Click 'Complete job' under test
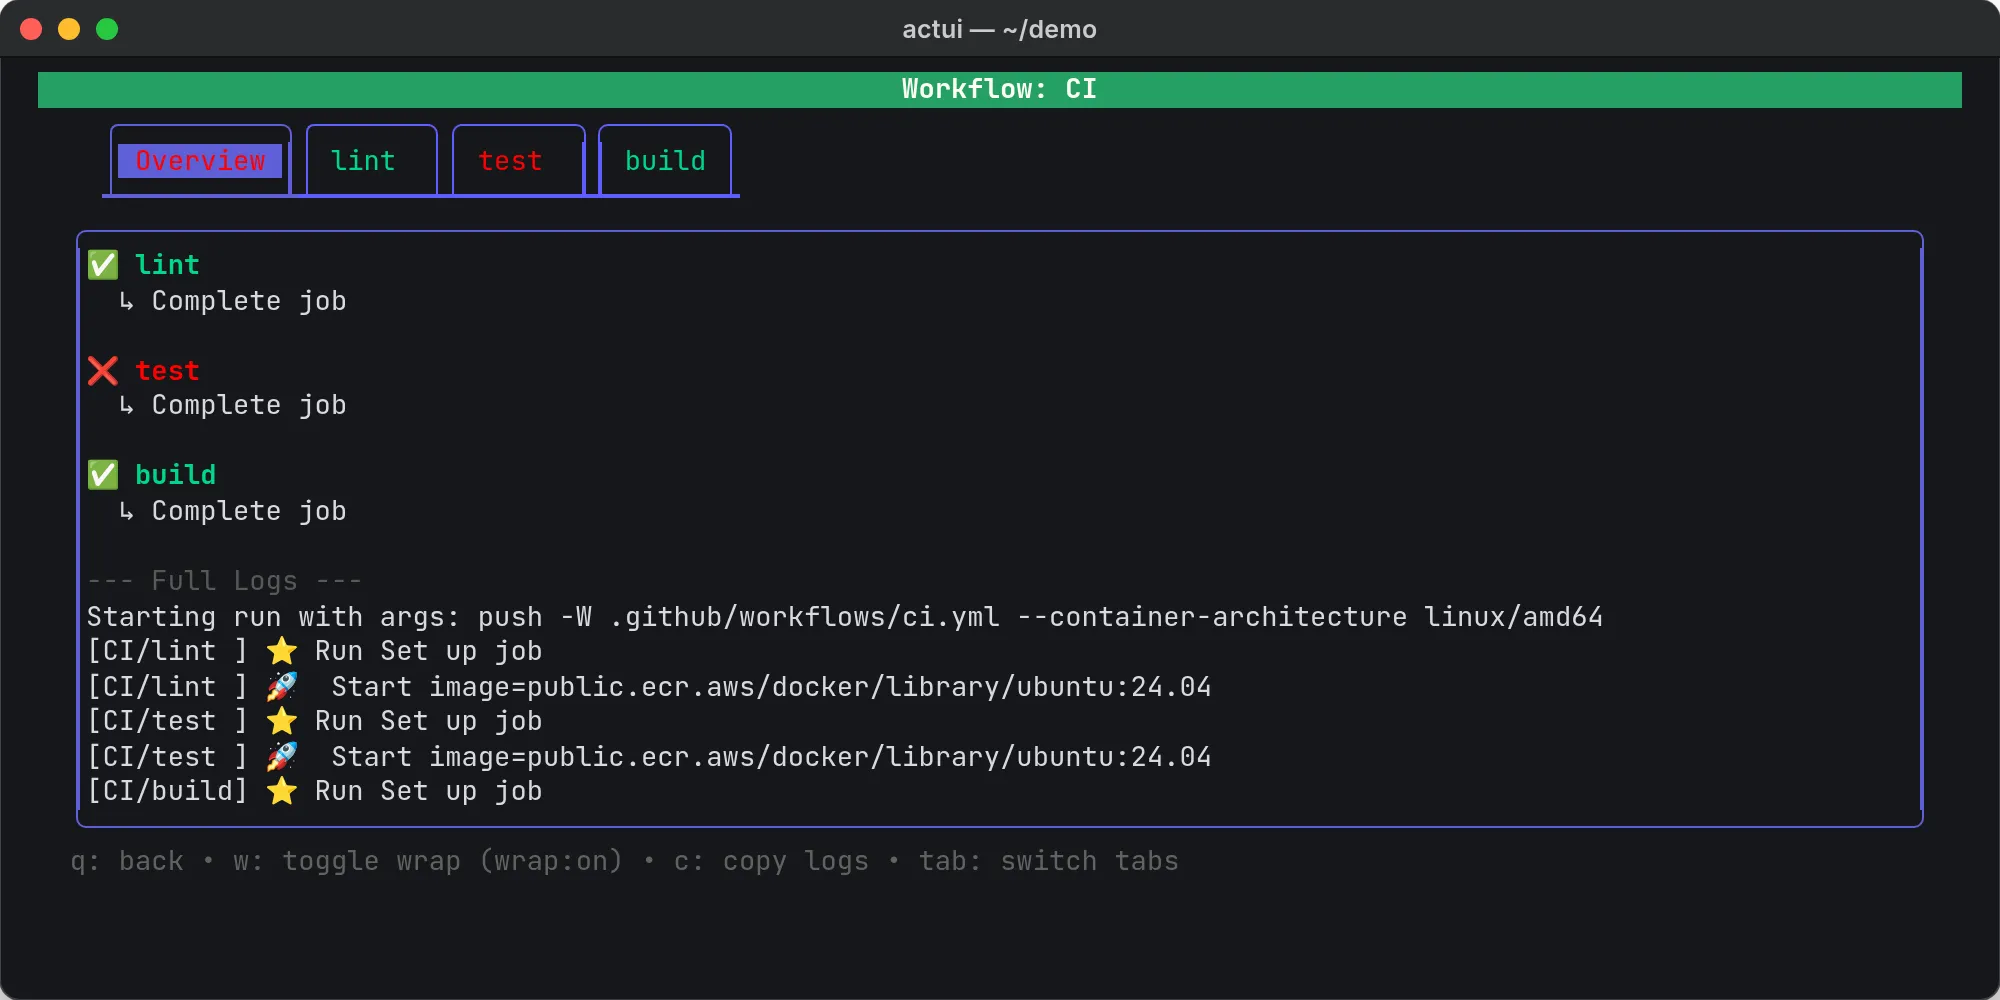 click(x=249, y=405)
